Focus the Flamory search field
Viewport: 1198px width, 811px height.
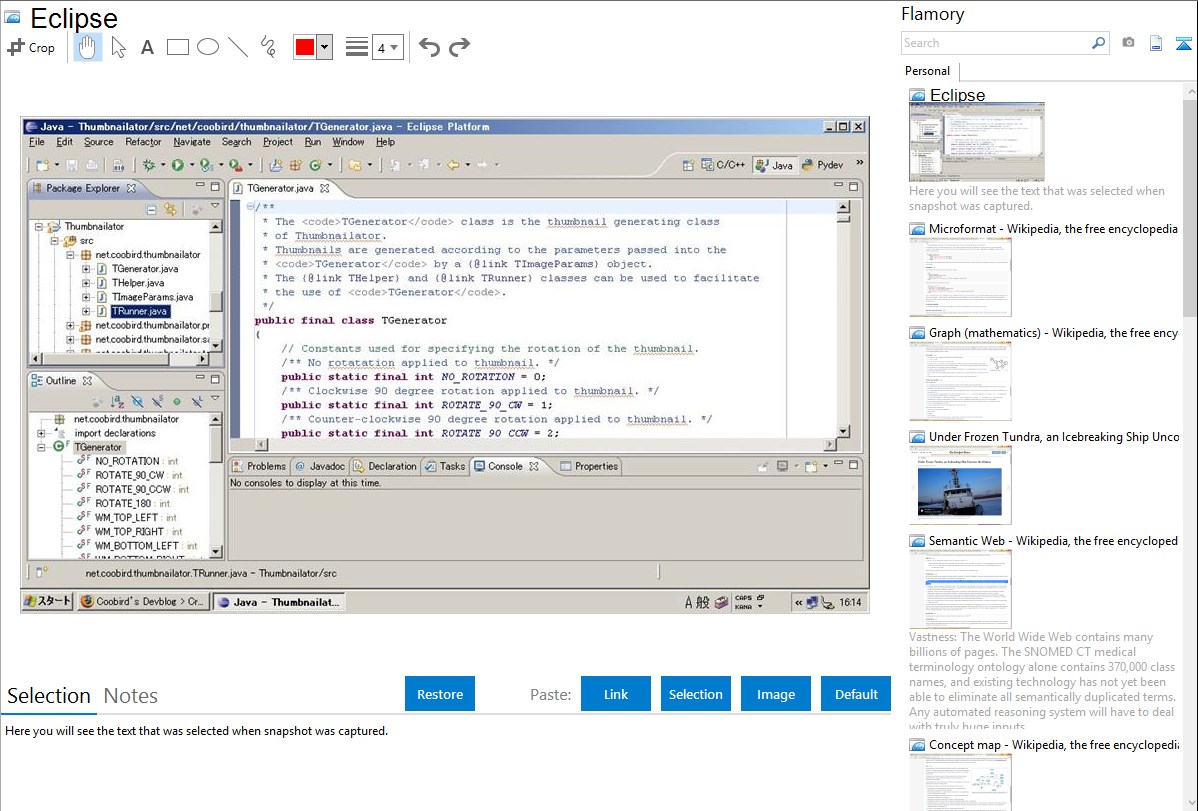point(995,43)
